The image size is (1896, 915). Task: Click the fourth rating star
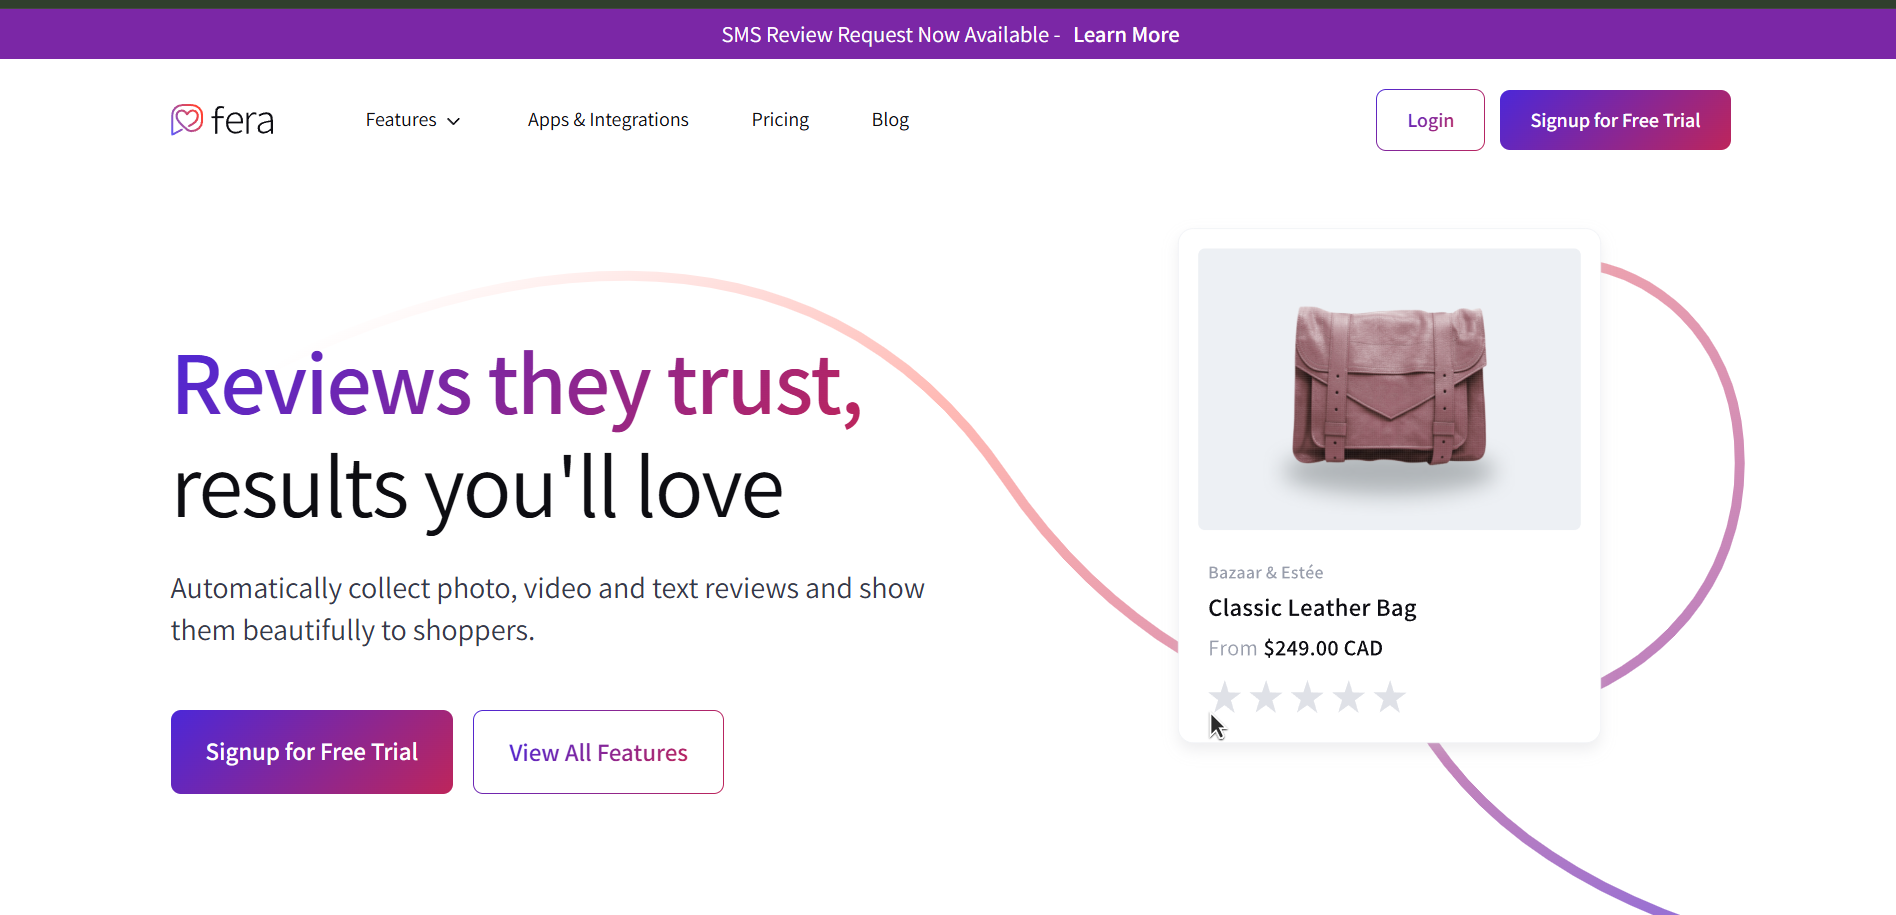(1349, 697)
